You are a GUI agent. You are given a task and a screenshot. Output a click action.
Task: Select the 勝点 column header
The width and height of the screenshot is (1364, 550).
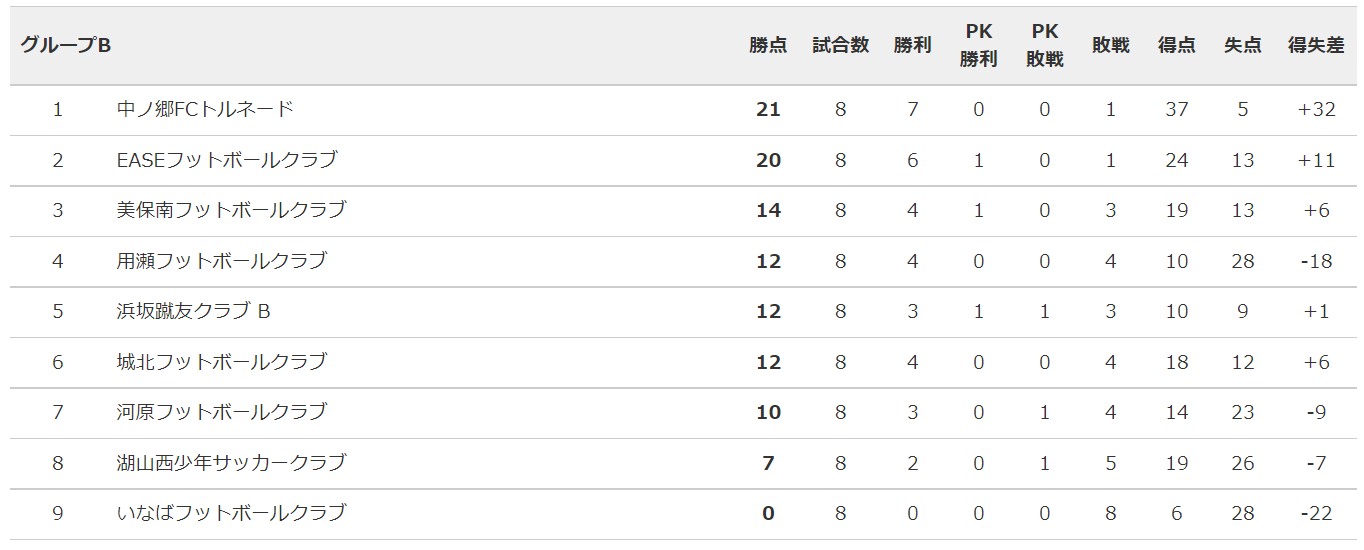768,45
